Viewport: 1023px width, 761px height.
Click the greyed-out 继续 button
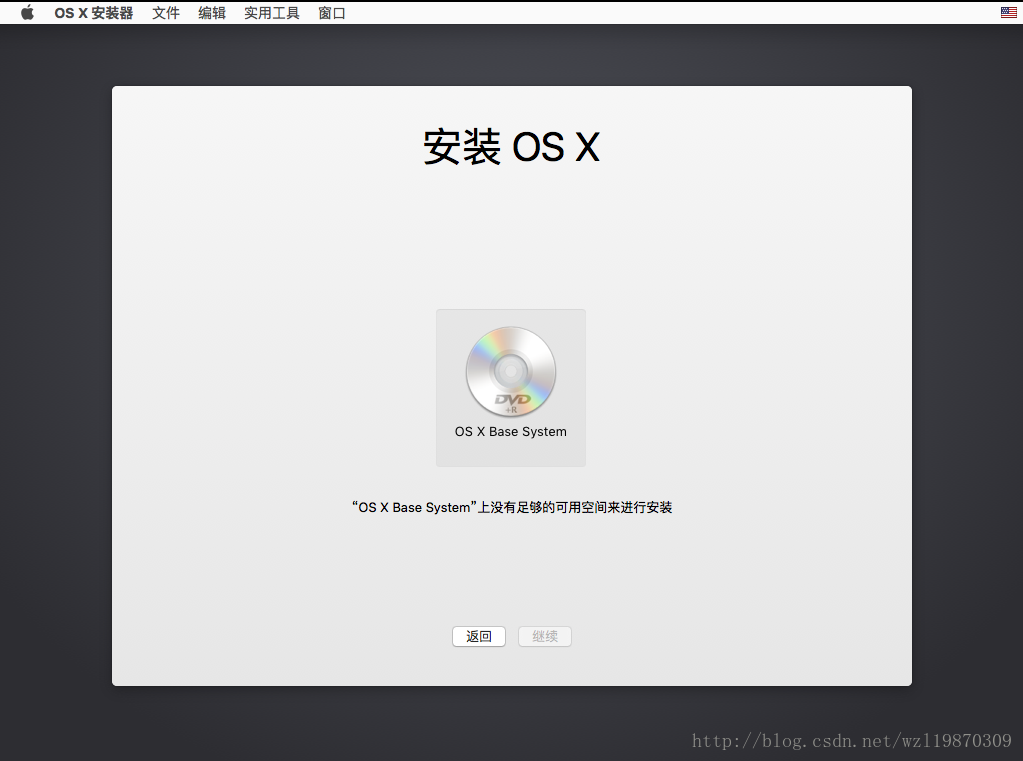point(545,636)
